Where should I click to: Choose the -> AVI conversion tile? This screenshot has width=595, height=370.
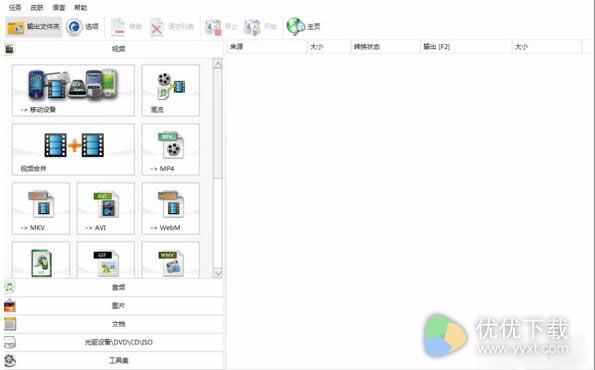tap(105, 208)
